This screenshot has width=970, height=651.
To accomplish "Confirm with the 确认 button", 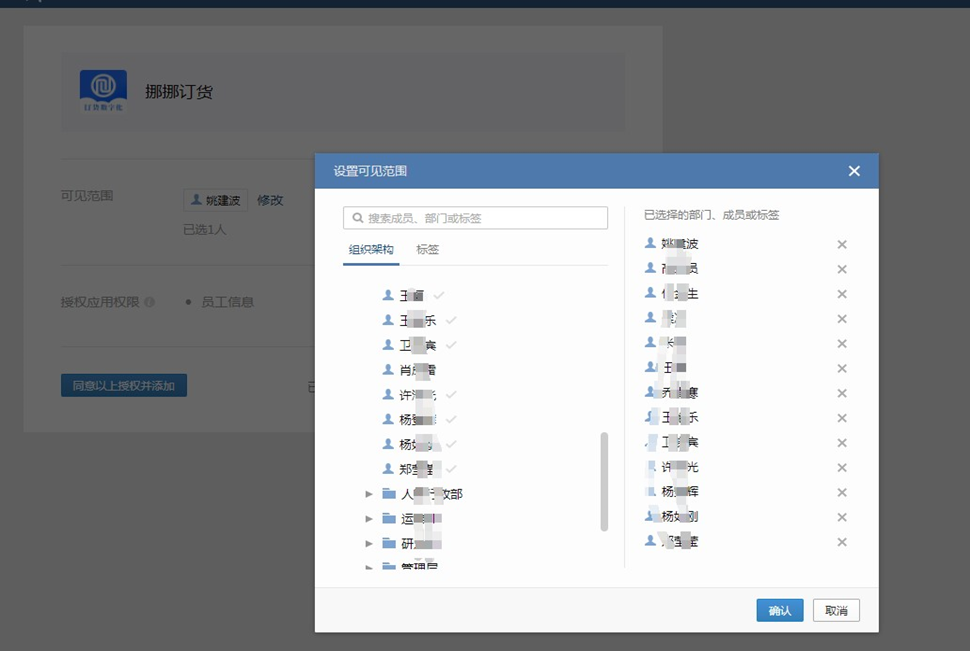I will click(x=779, y=610).
